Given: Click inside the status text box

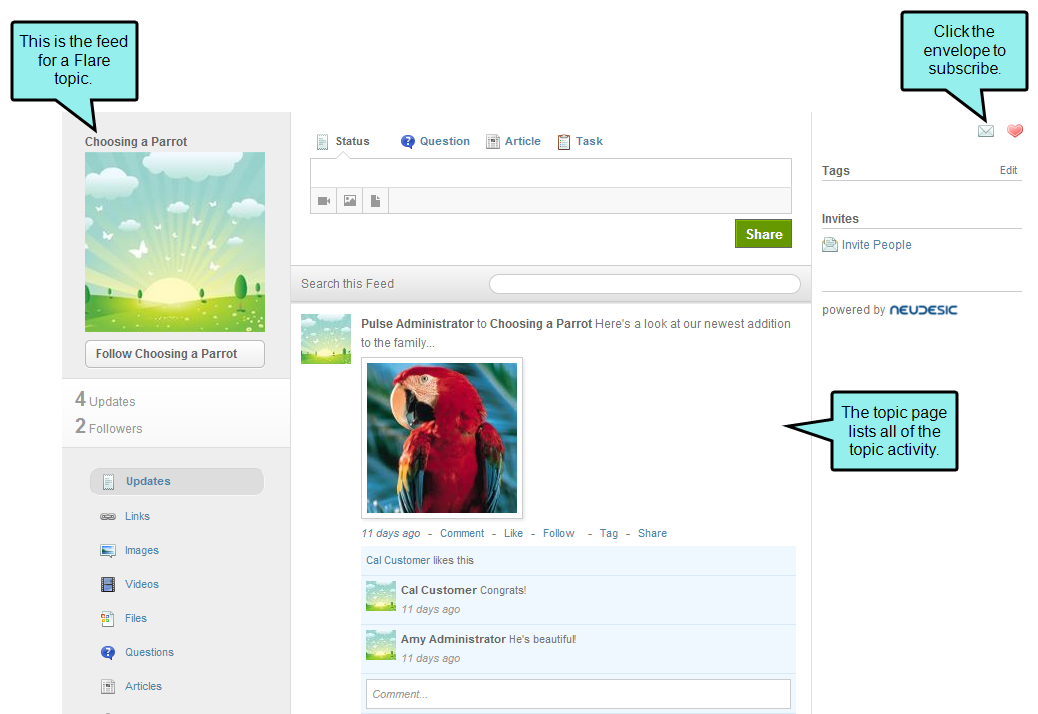Looking at the screenshot, I should coord(551,173).
